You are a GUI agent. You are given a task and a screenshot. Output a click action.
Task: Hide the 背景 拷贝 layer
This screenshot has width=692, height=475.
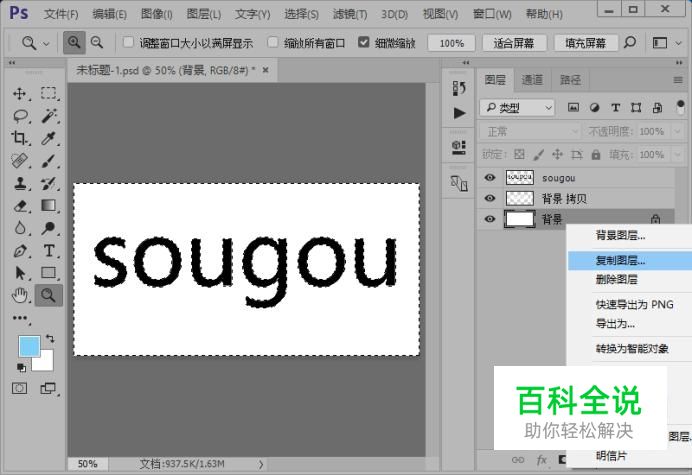[489, 198]
